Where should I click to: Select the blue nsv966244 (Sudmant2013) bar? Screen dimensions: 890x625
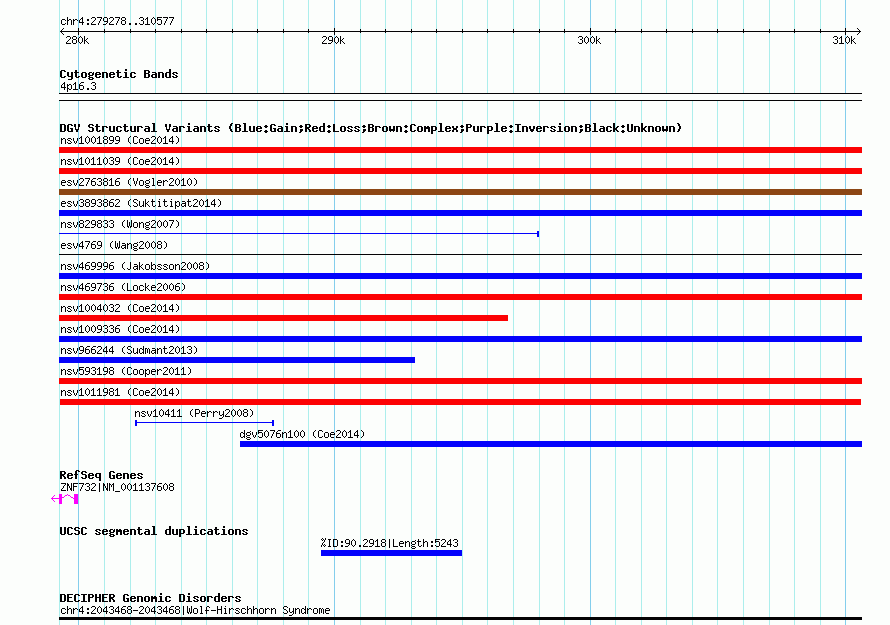pyautogui.click(x=237, y=360)
